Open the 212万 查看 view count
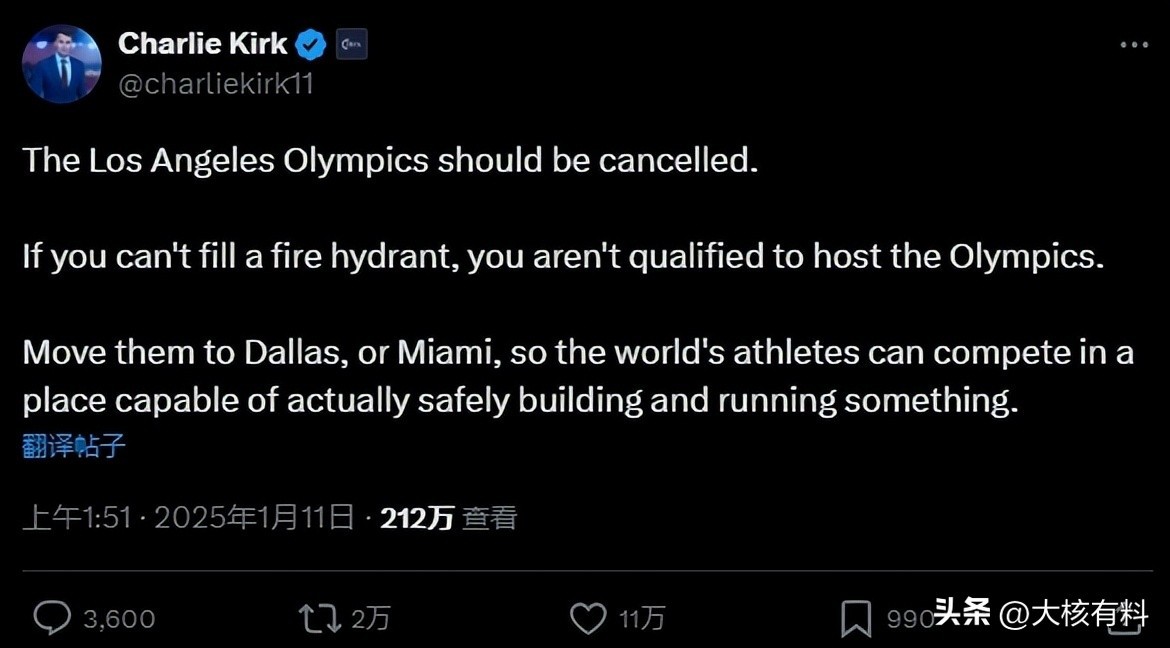1170x648 pixels. (448, 517)
